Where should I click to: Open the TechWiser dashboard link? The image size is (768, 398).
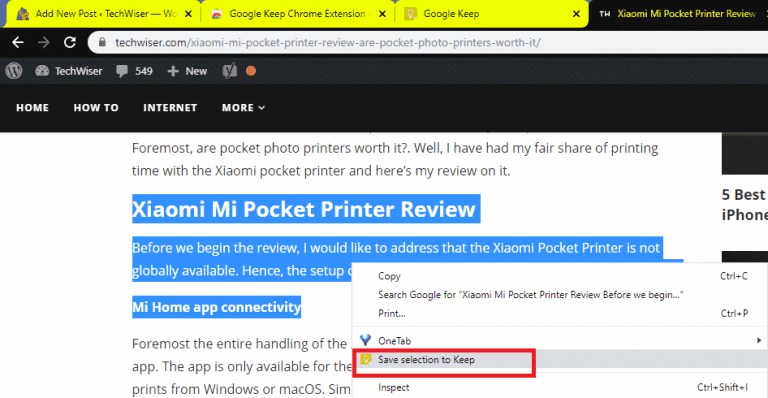pos(69,71)
